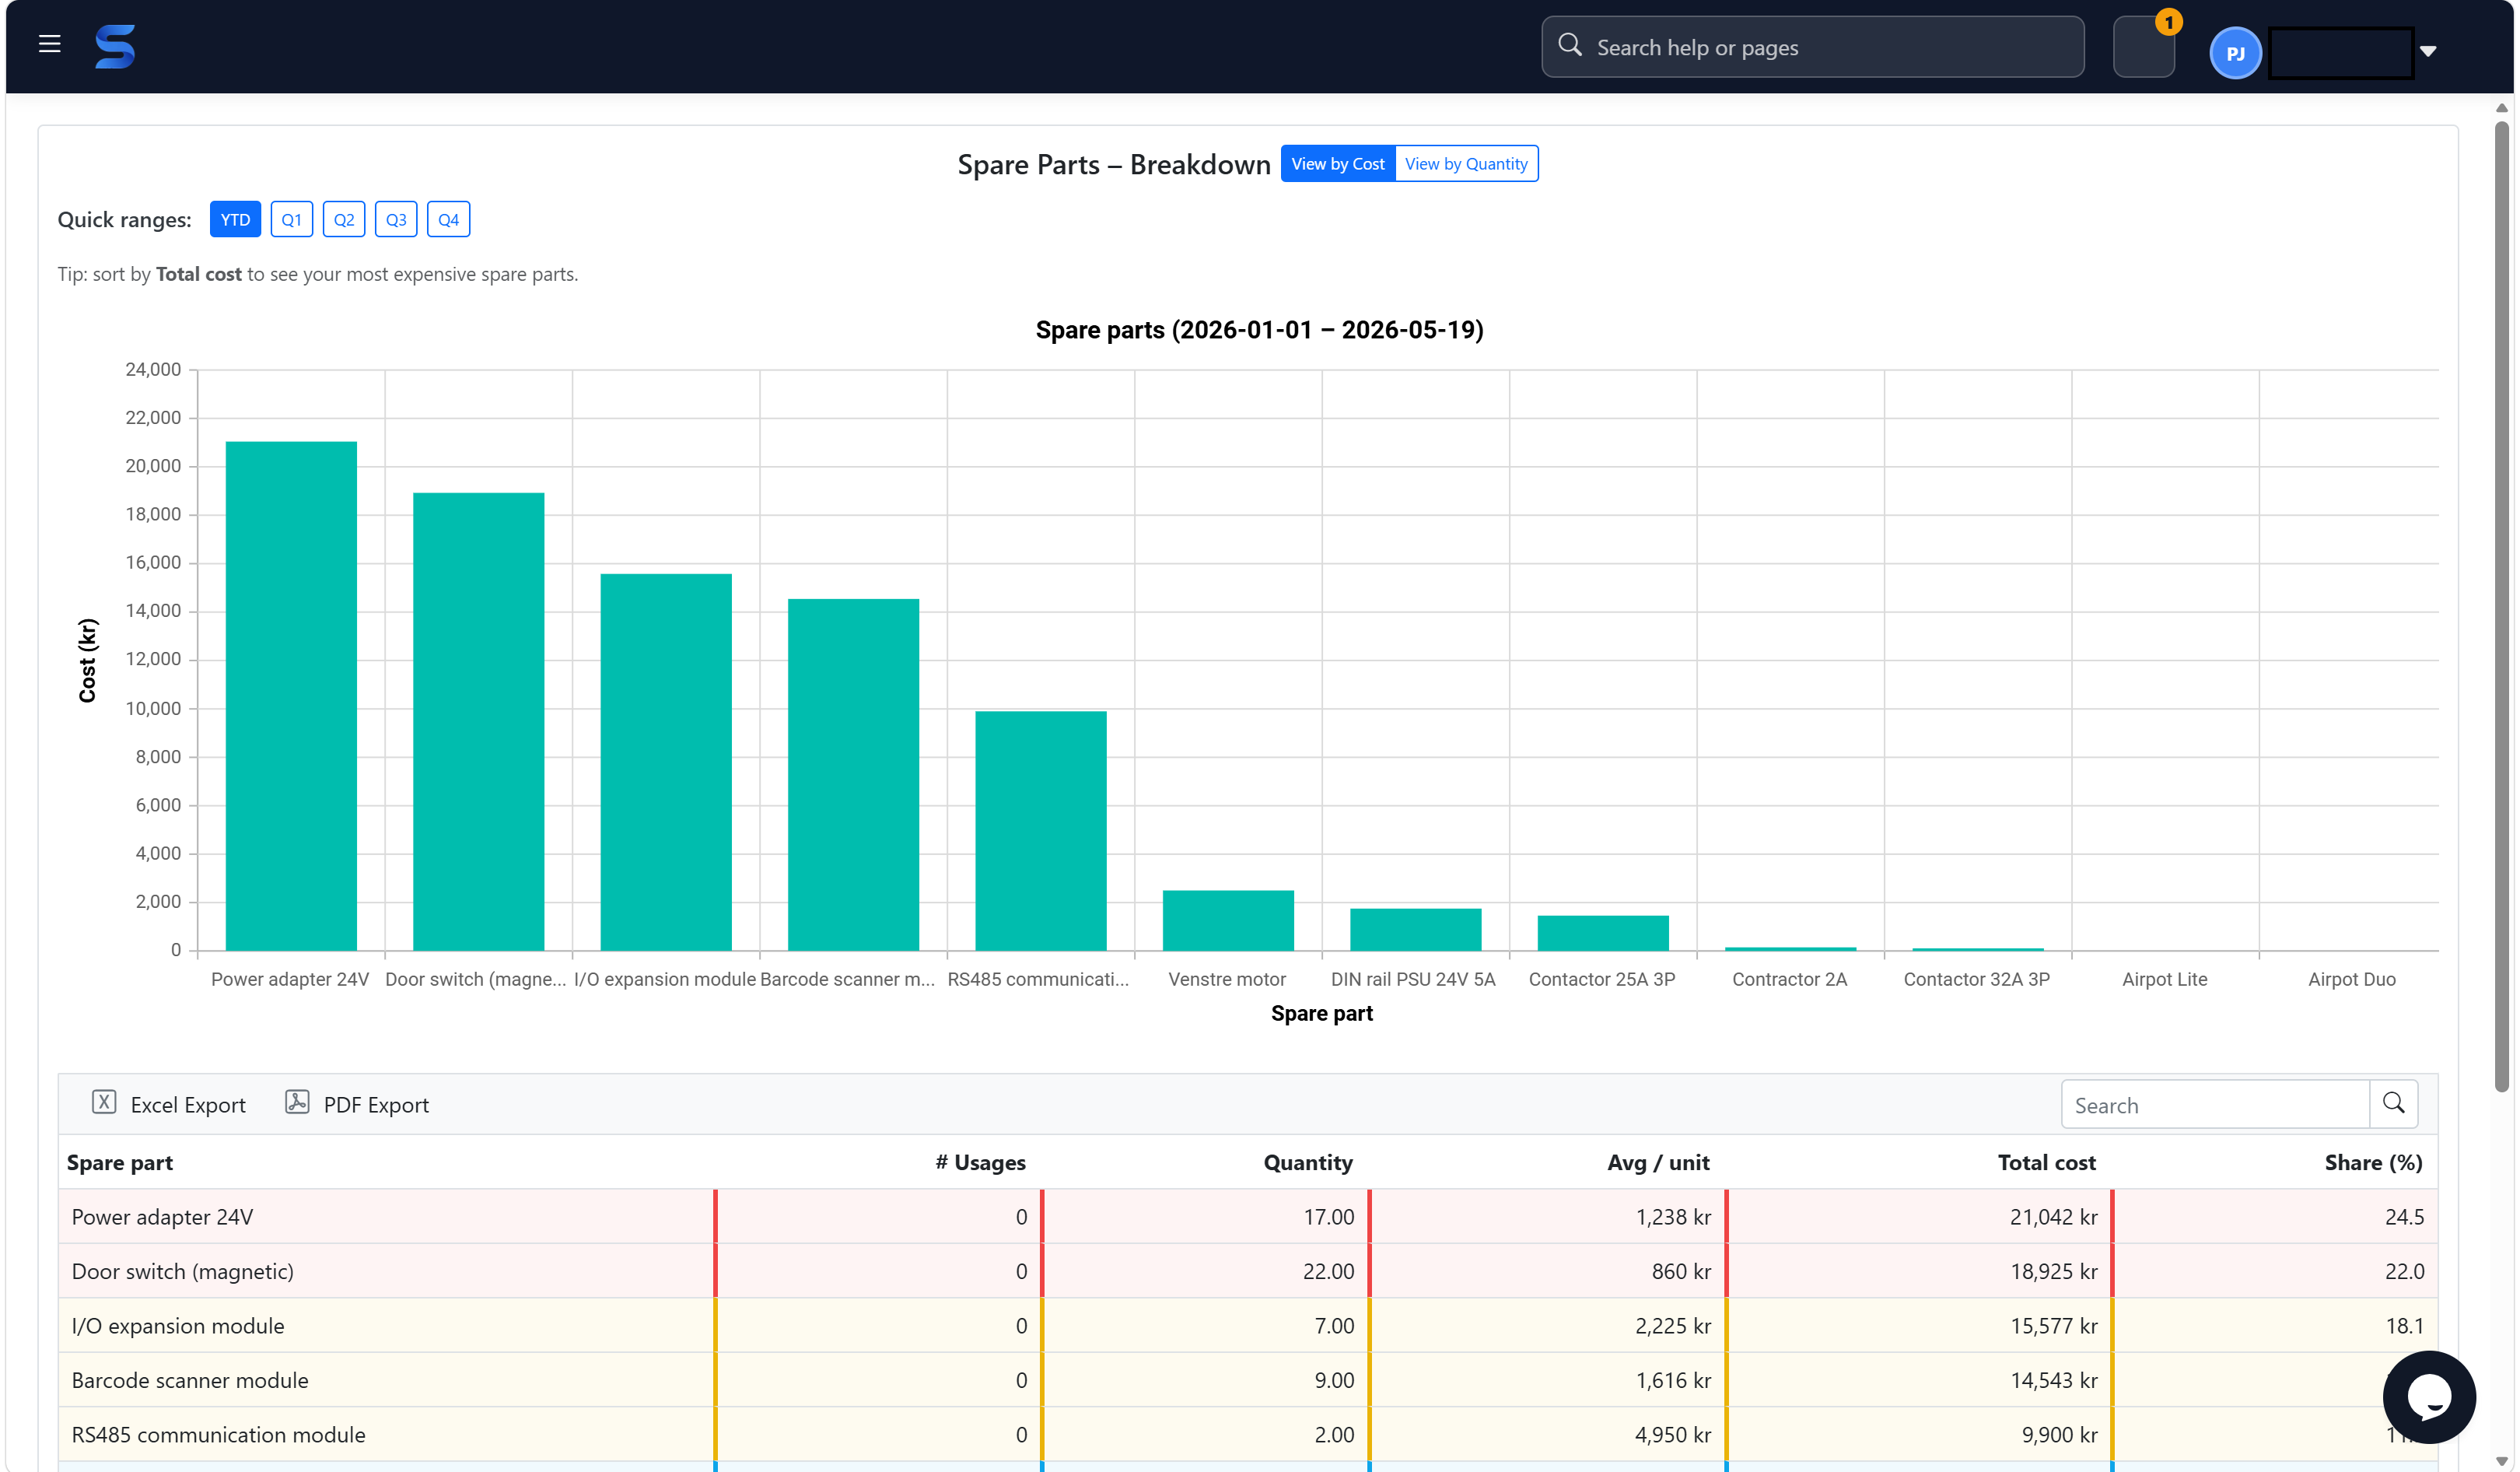The height and width of the screenshot is (1472, 2520).
Task: Click the Spare Parts – Breakdown heading
Action: 1114,165
